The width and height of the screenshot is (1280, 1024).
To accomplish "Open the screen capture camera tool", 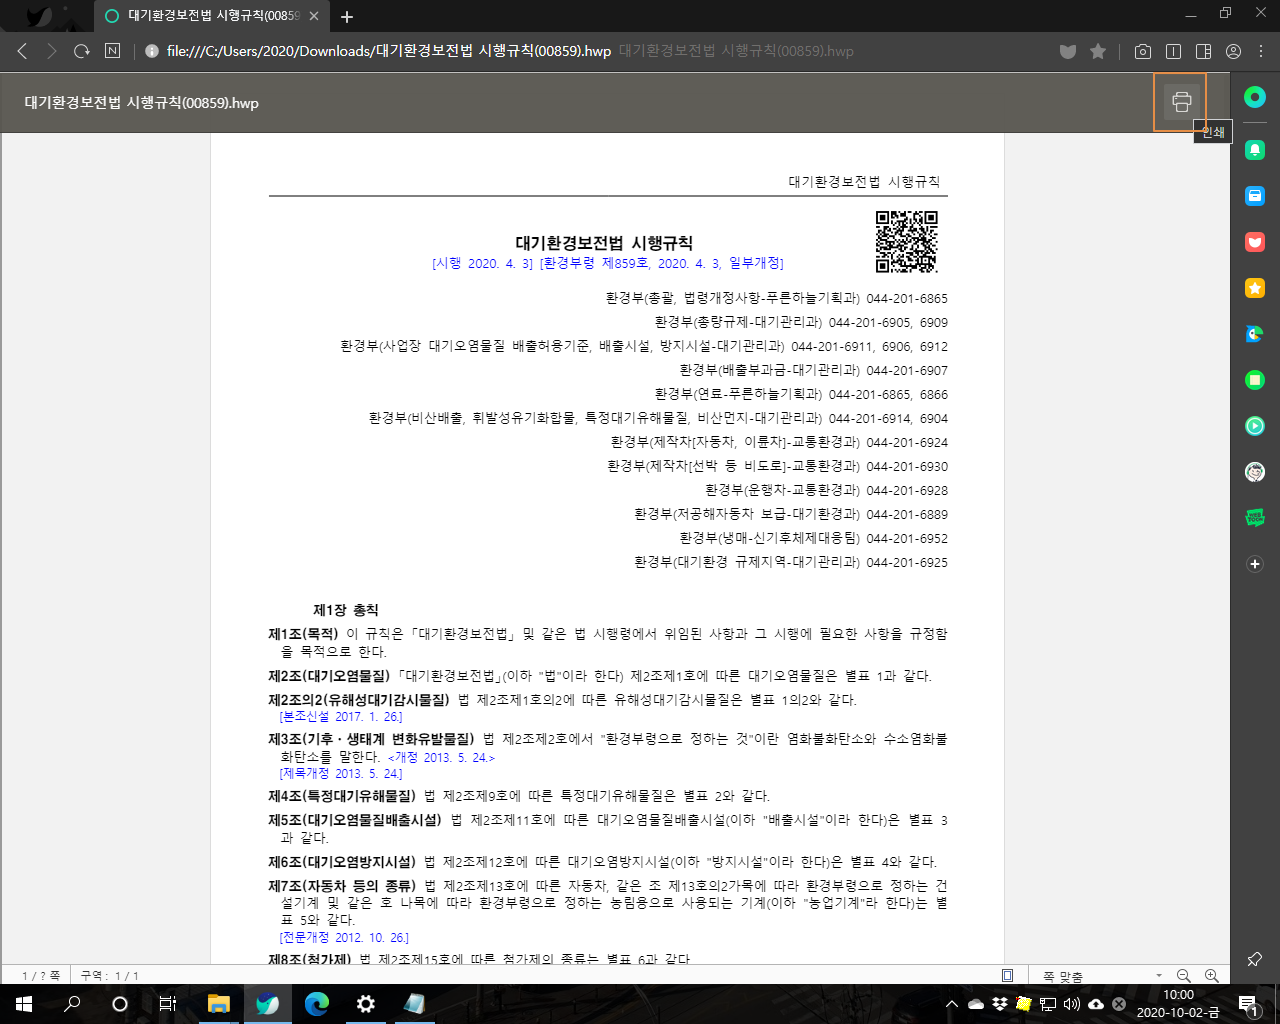I will click(x=1143, y=51).
